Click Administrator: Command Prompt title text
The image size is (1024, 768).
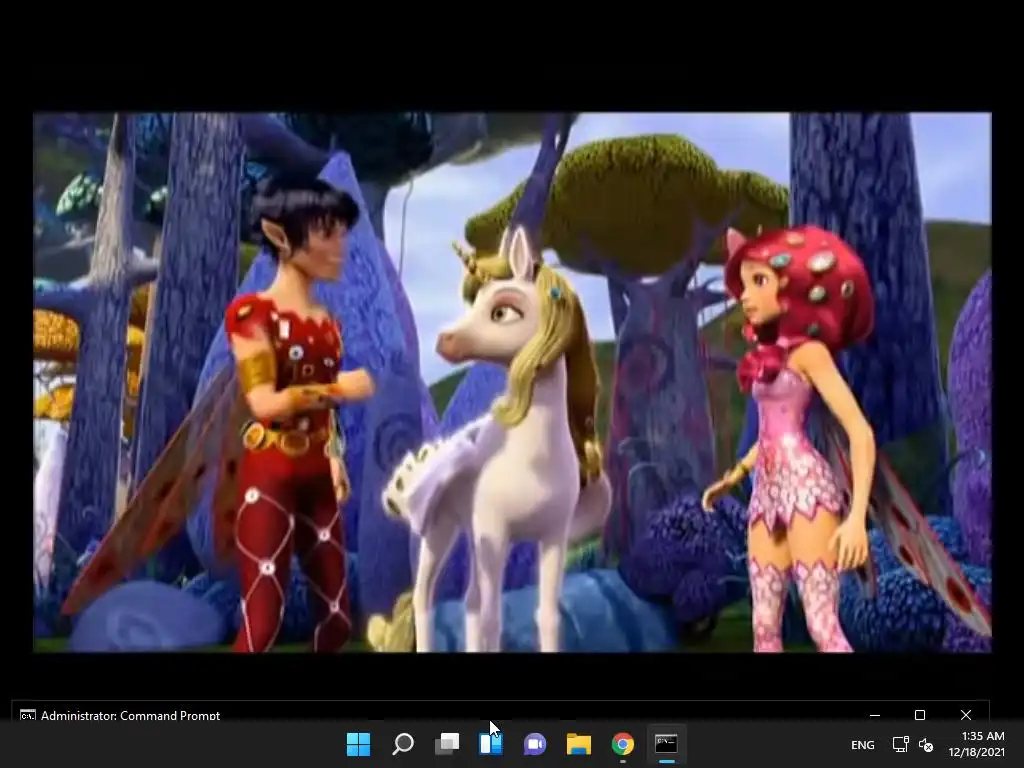pos(131,716)
